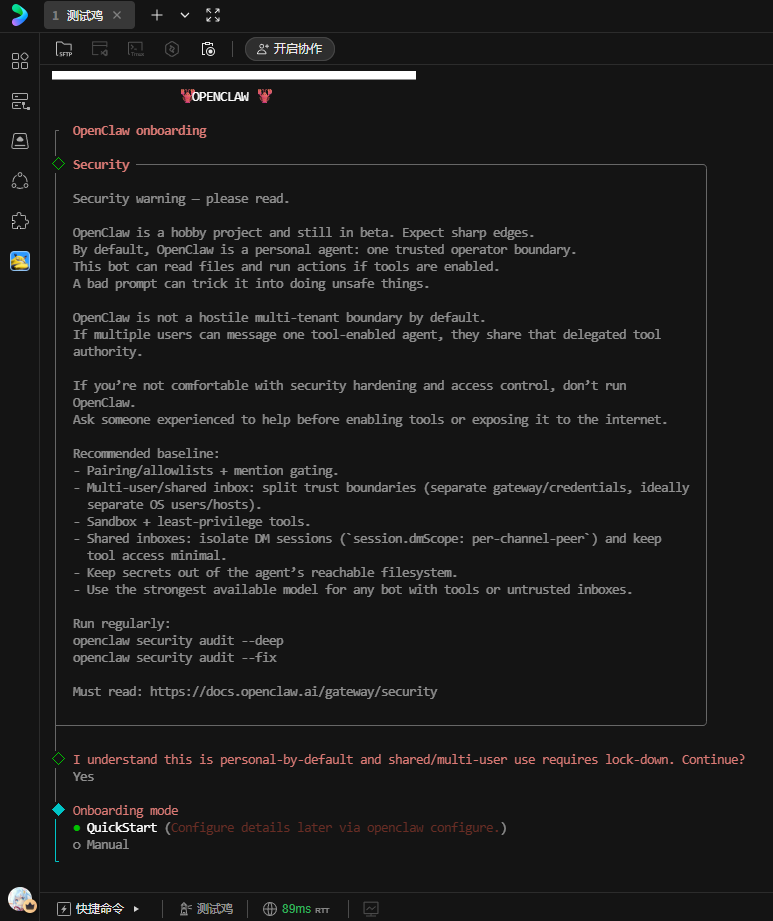The image size is (773, 921).
Task: Open the dashboard grid icon in sidebar
Action: [x=20, y=61]
